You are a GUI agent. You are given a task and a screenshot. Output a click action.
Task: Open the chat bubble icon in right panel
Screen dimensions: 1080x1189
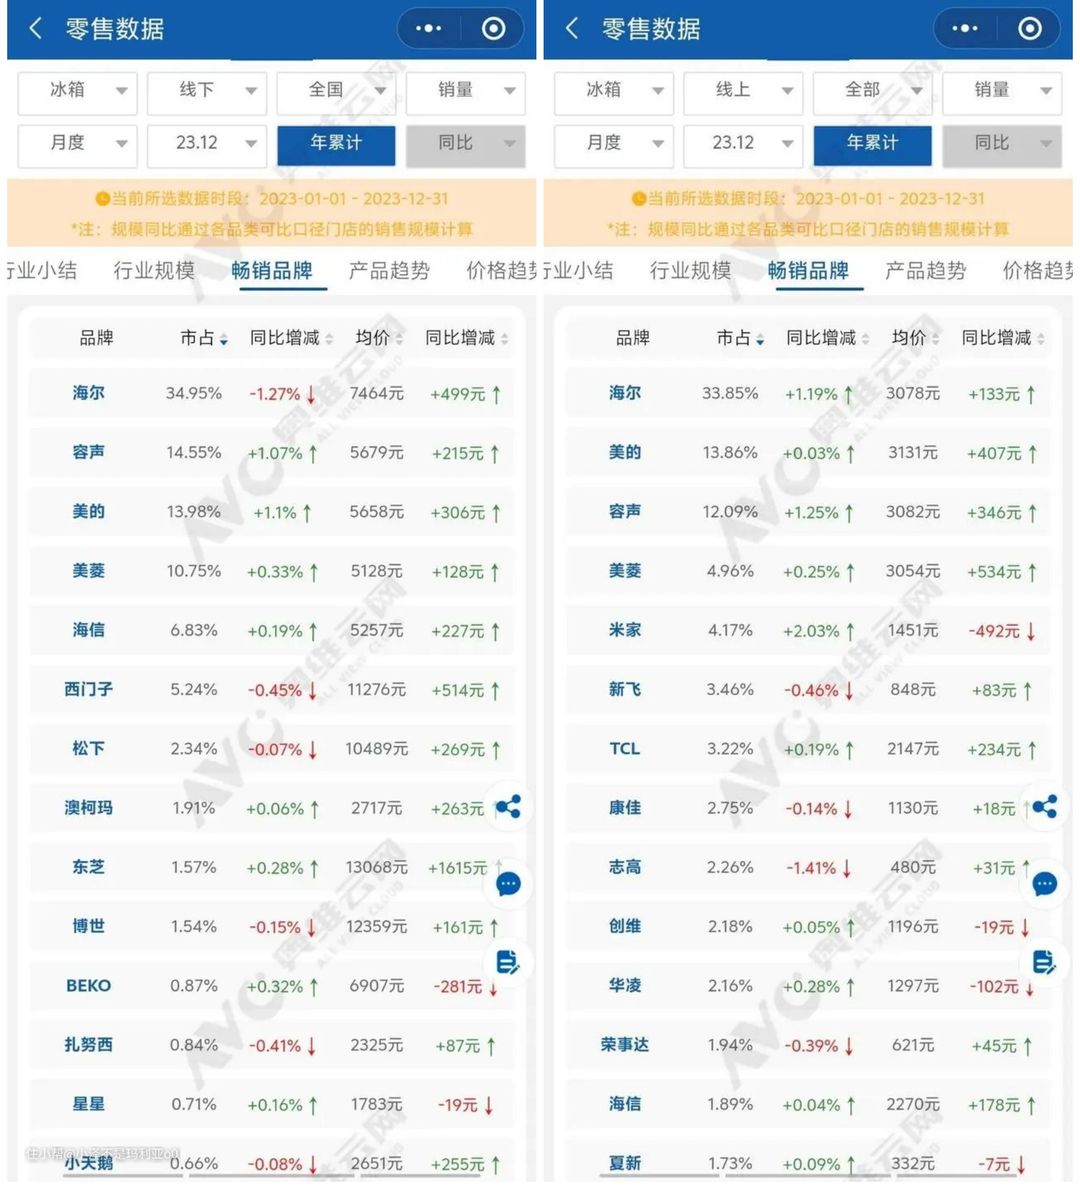pos(1045,884)
